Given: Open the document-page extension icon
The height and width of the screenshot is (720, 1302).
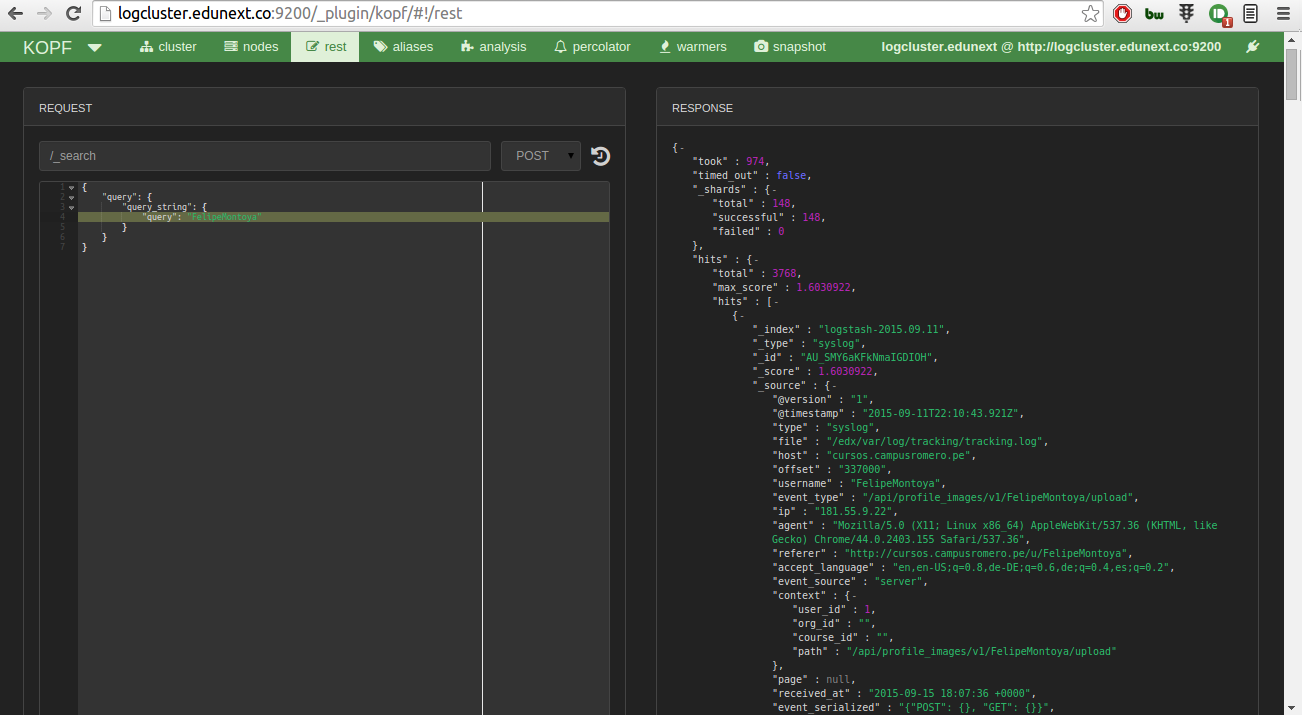Looking at the screenshot, I should [1251, 14].
